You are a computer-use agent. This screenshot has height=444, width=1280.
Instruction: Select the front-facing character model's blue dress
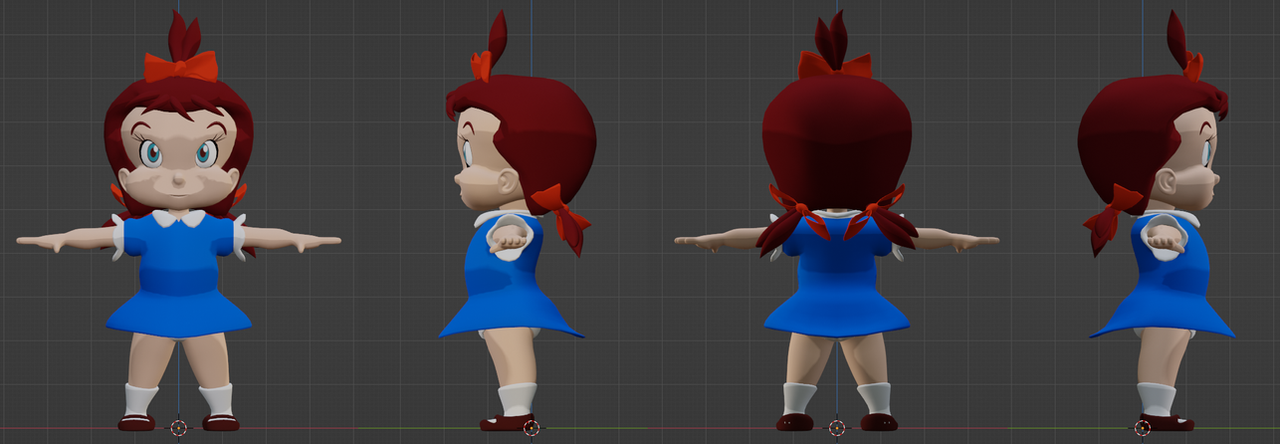coord(178,275)
